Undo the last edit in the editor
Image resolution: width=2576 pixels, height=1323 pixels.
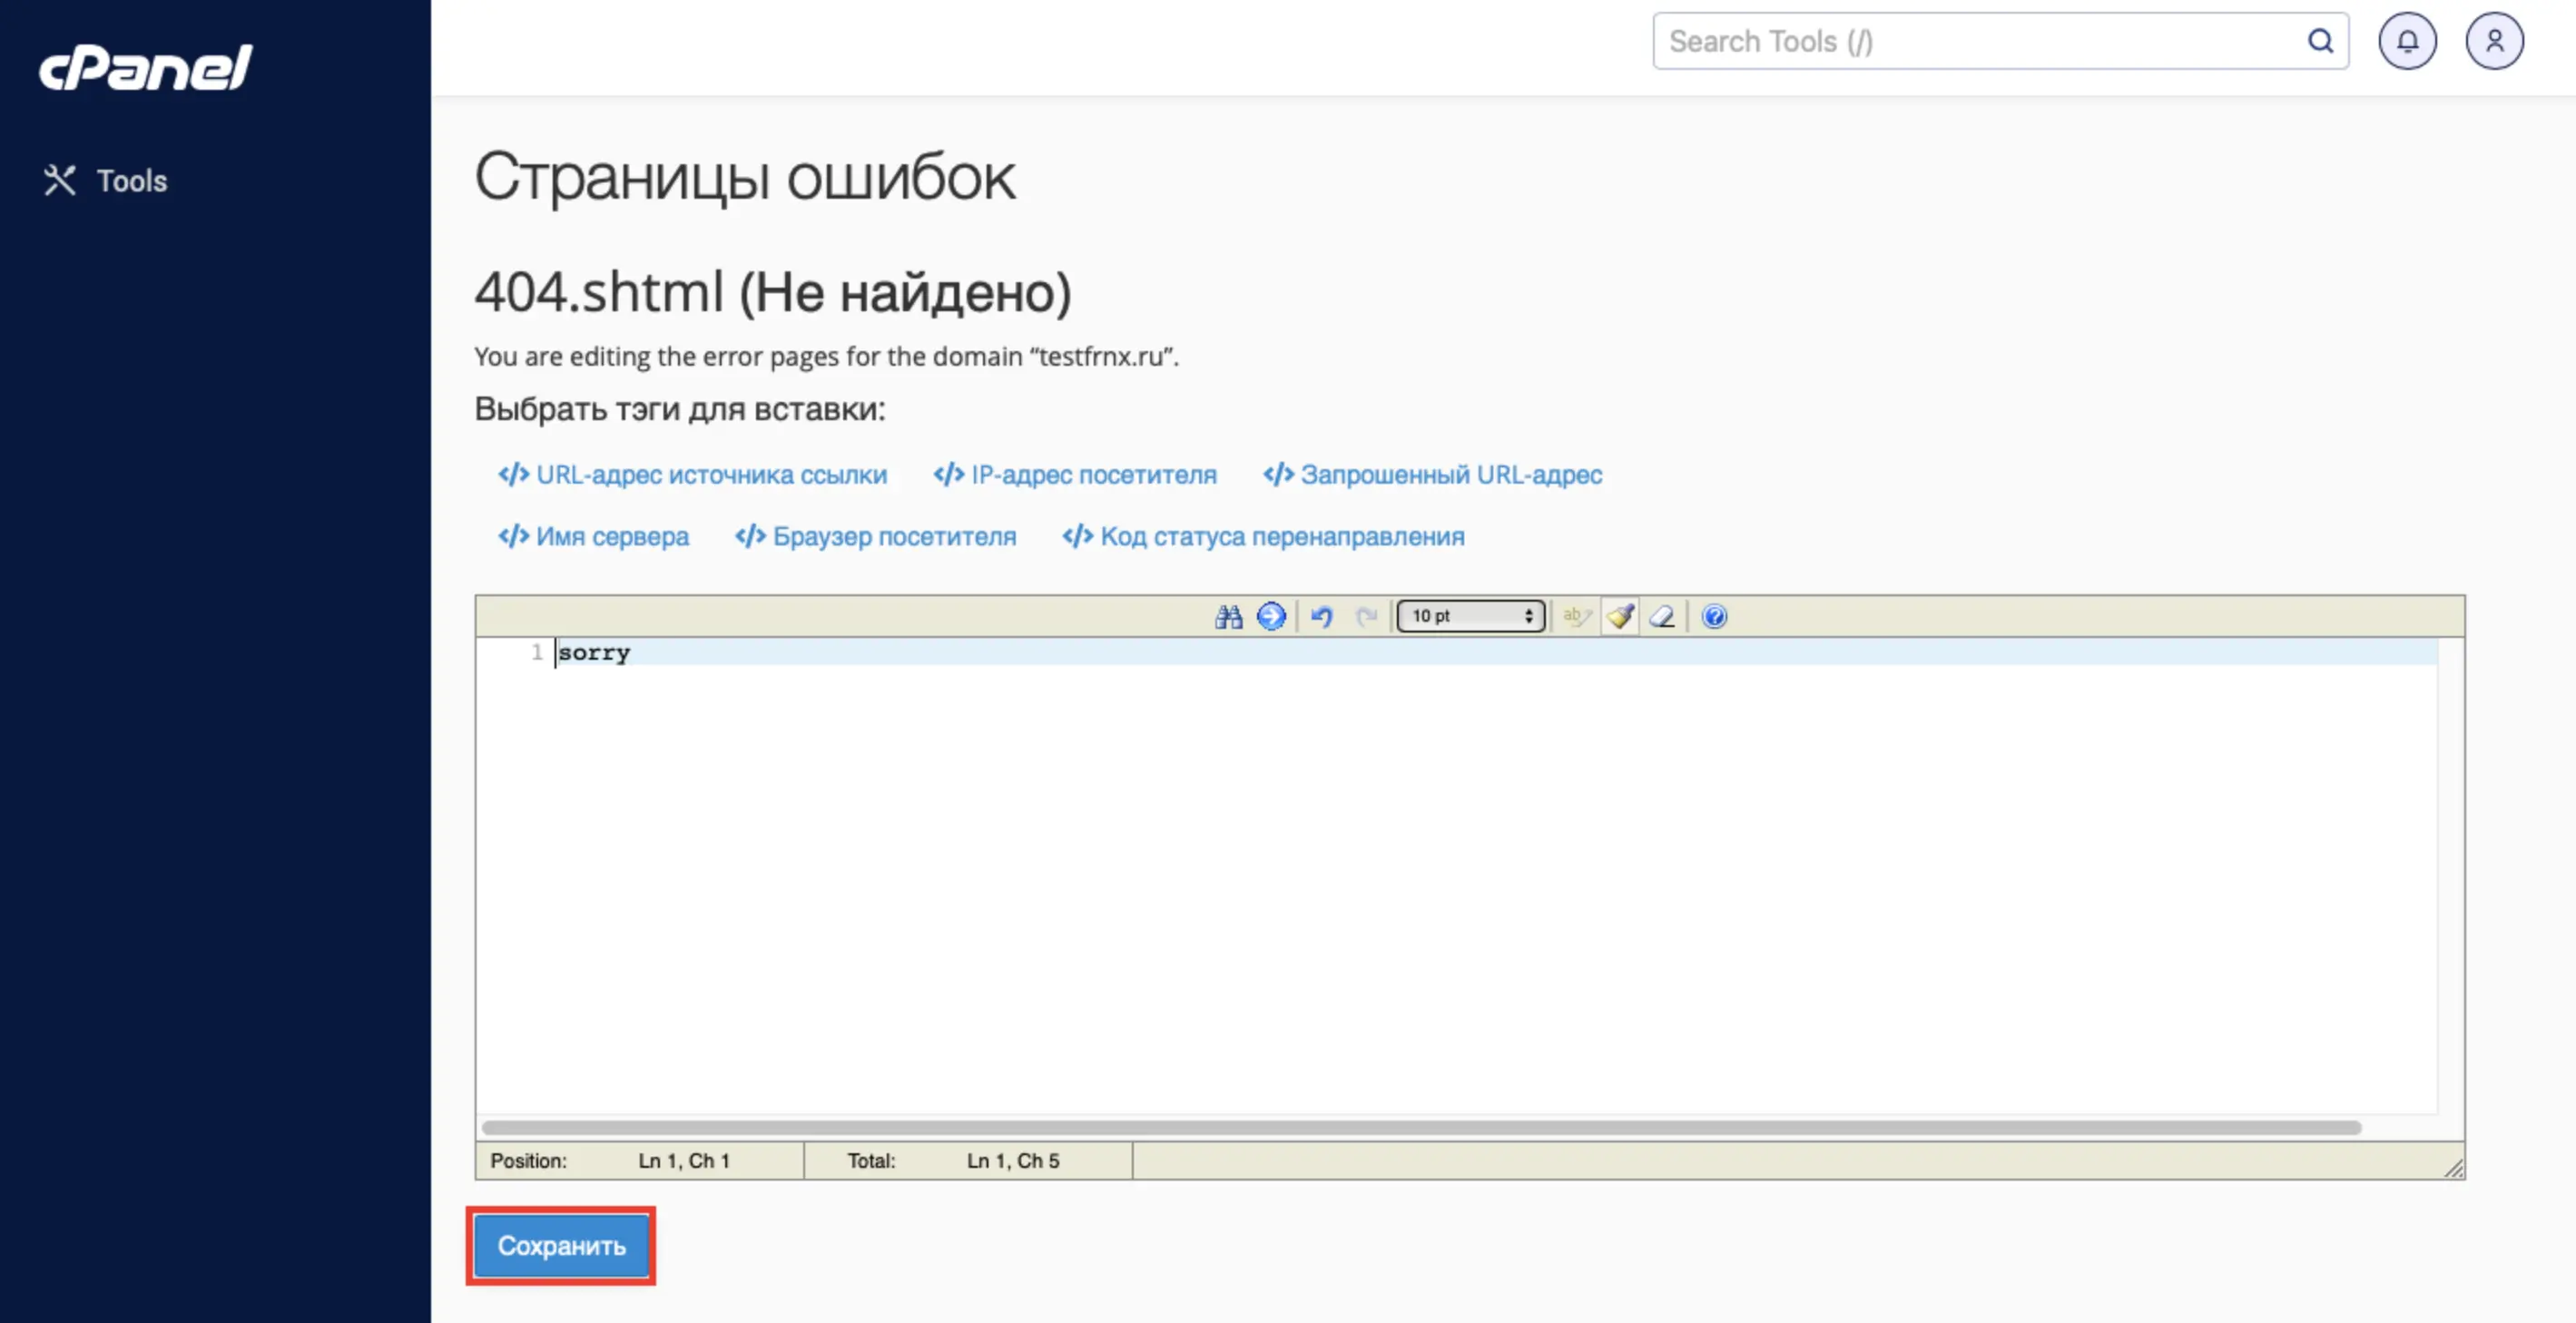click(1321, 616)
